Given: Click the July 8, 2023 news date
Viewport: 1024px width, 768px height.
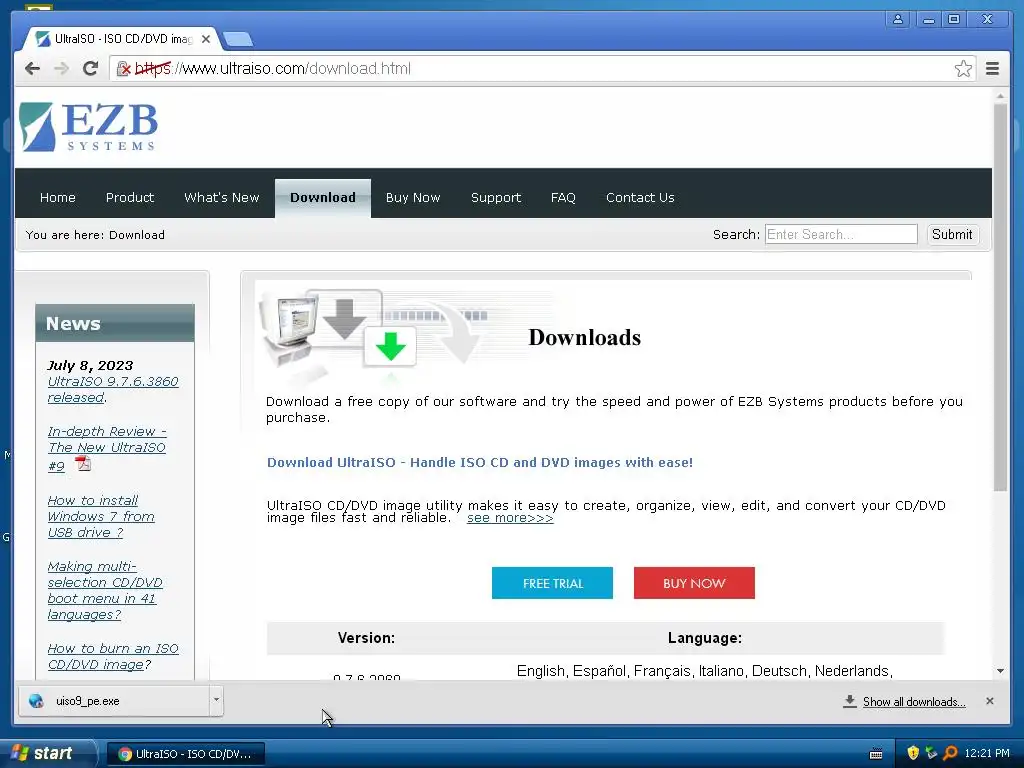Looking at the screenshot, I should pos(89,366).
